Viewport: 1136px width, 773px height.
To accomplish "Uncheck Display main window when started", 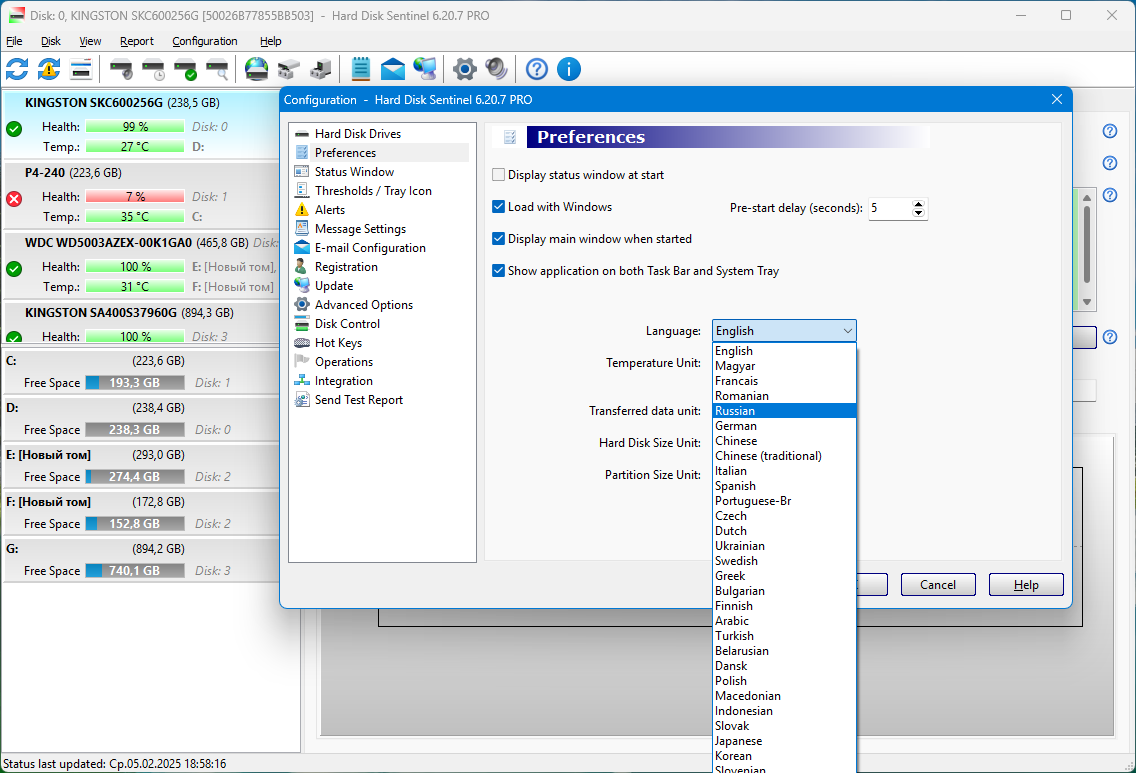I will tap(499, 239).
